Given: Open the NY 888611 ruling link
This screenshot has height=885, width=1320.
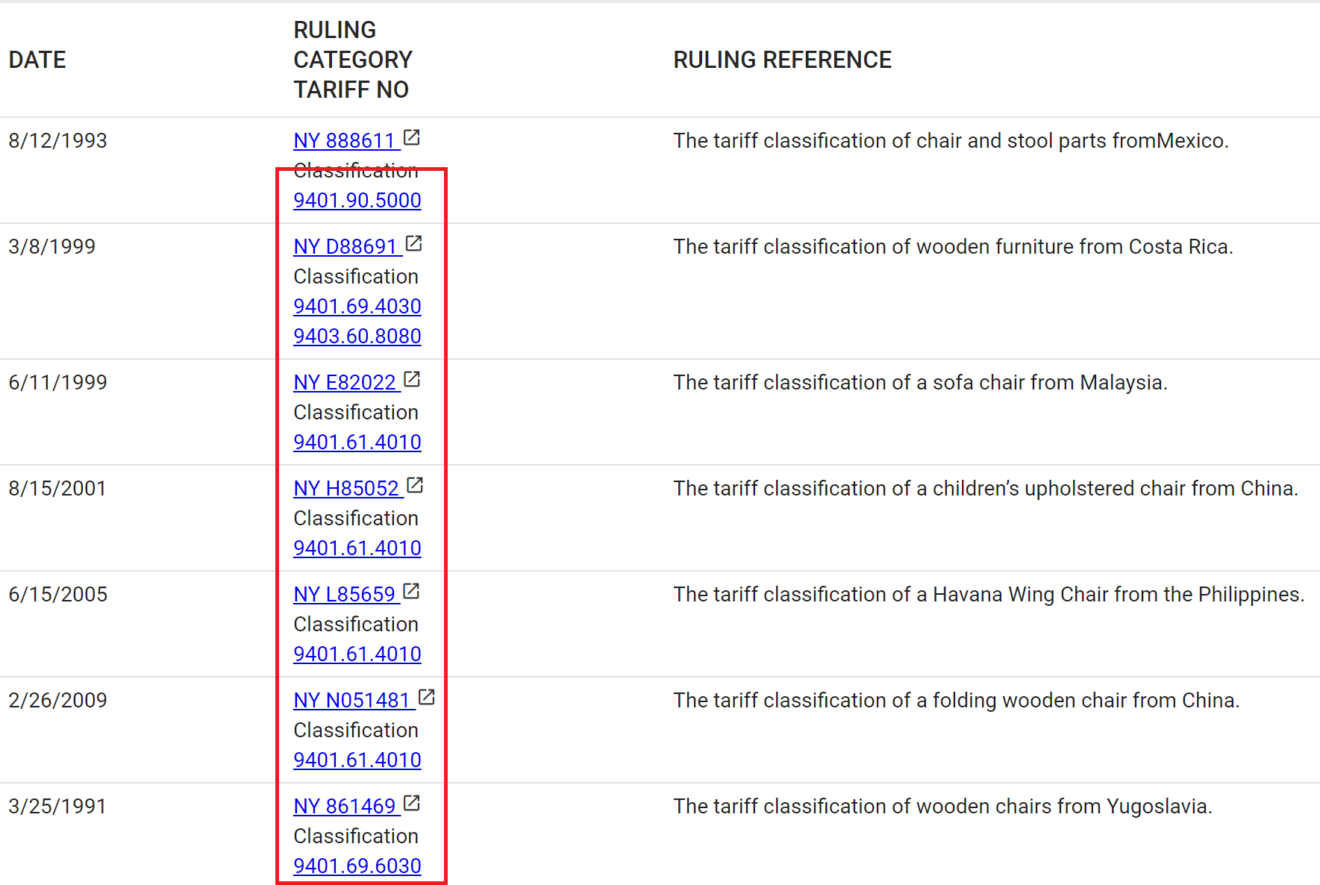Looking at the screenshot, I should (346, 140).
